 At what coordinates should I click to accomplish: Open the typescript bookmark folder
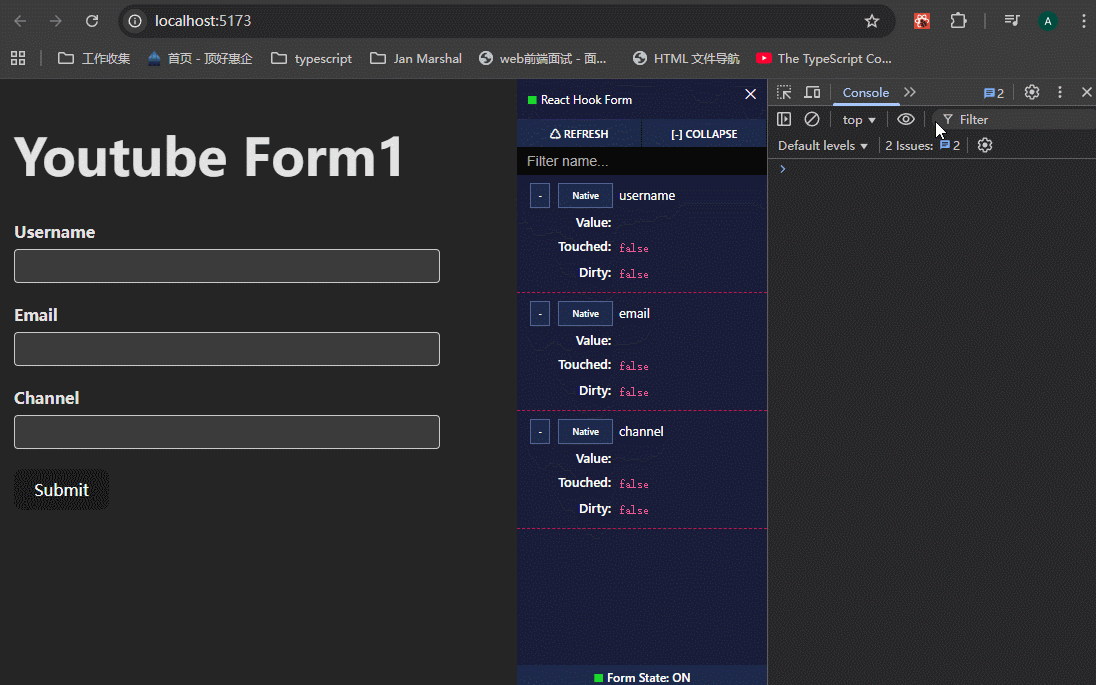pos(311,58)
